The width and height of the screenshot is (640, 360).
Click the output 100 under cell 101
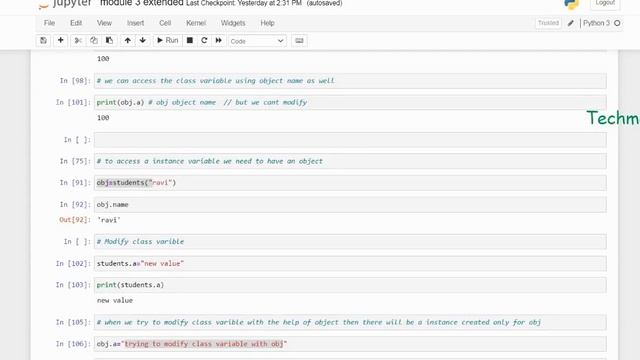coord(103,118)
